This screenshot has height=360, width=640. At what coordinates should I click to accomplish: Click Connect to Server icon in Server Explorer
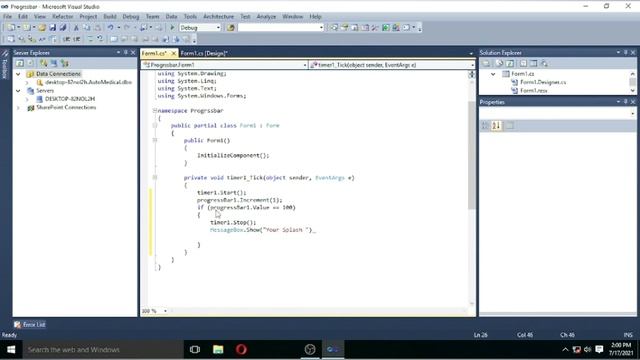(54, 63)
